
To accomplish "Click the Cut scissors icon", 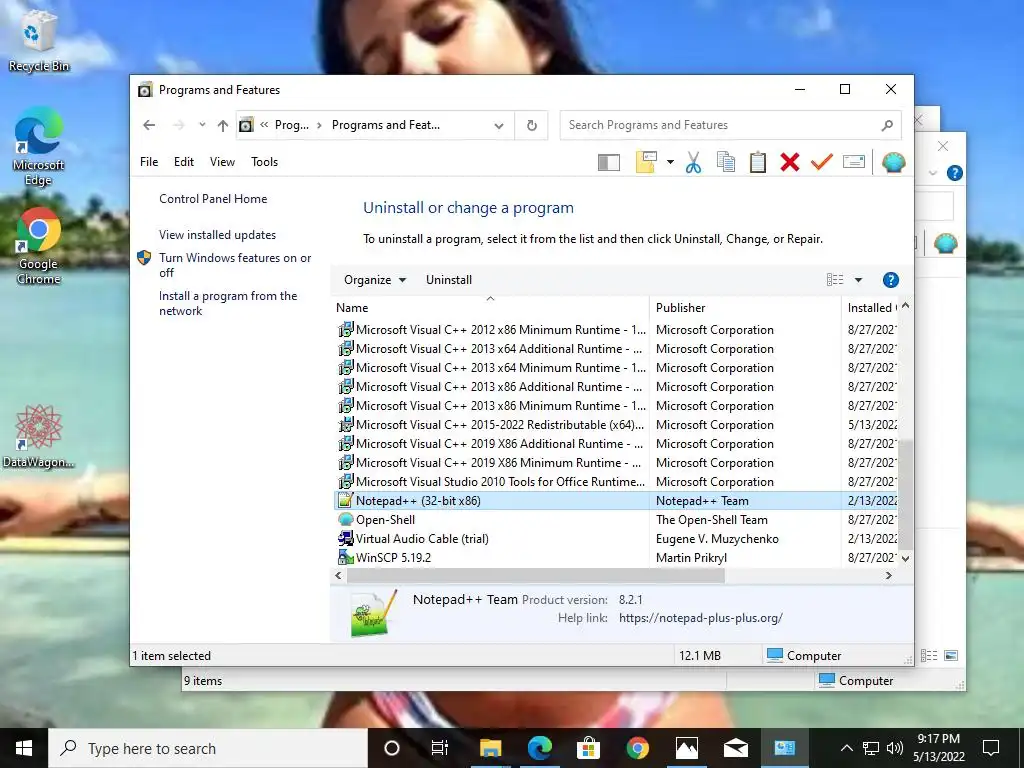I will pyautogui.click(x=693, y=162).
